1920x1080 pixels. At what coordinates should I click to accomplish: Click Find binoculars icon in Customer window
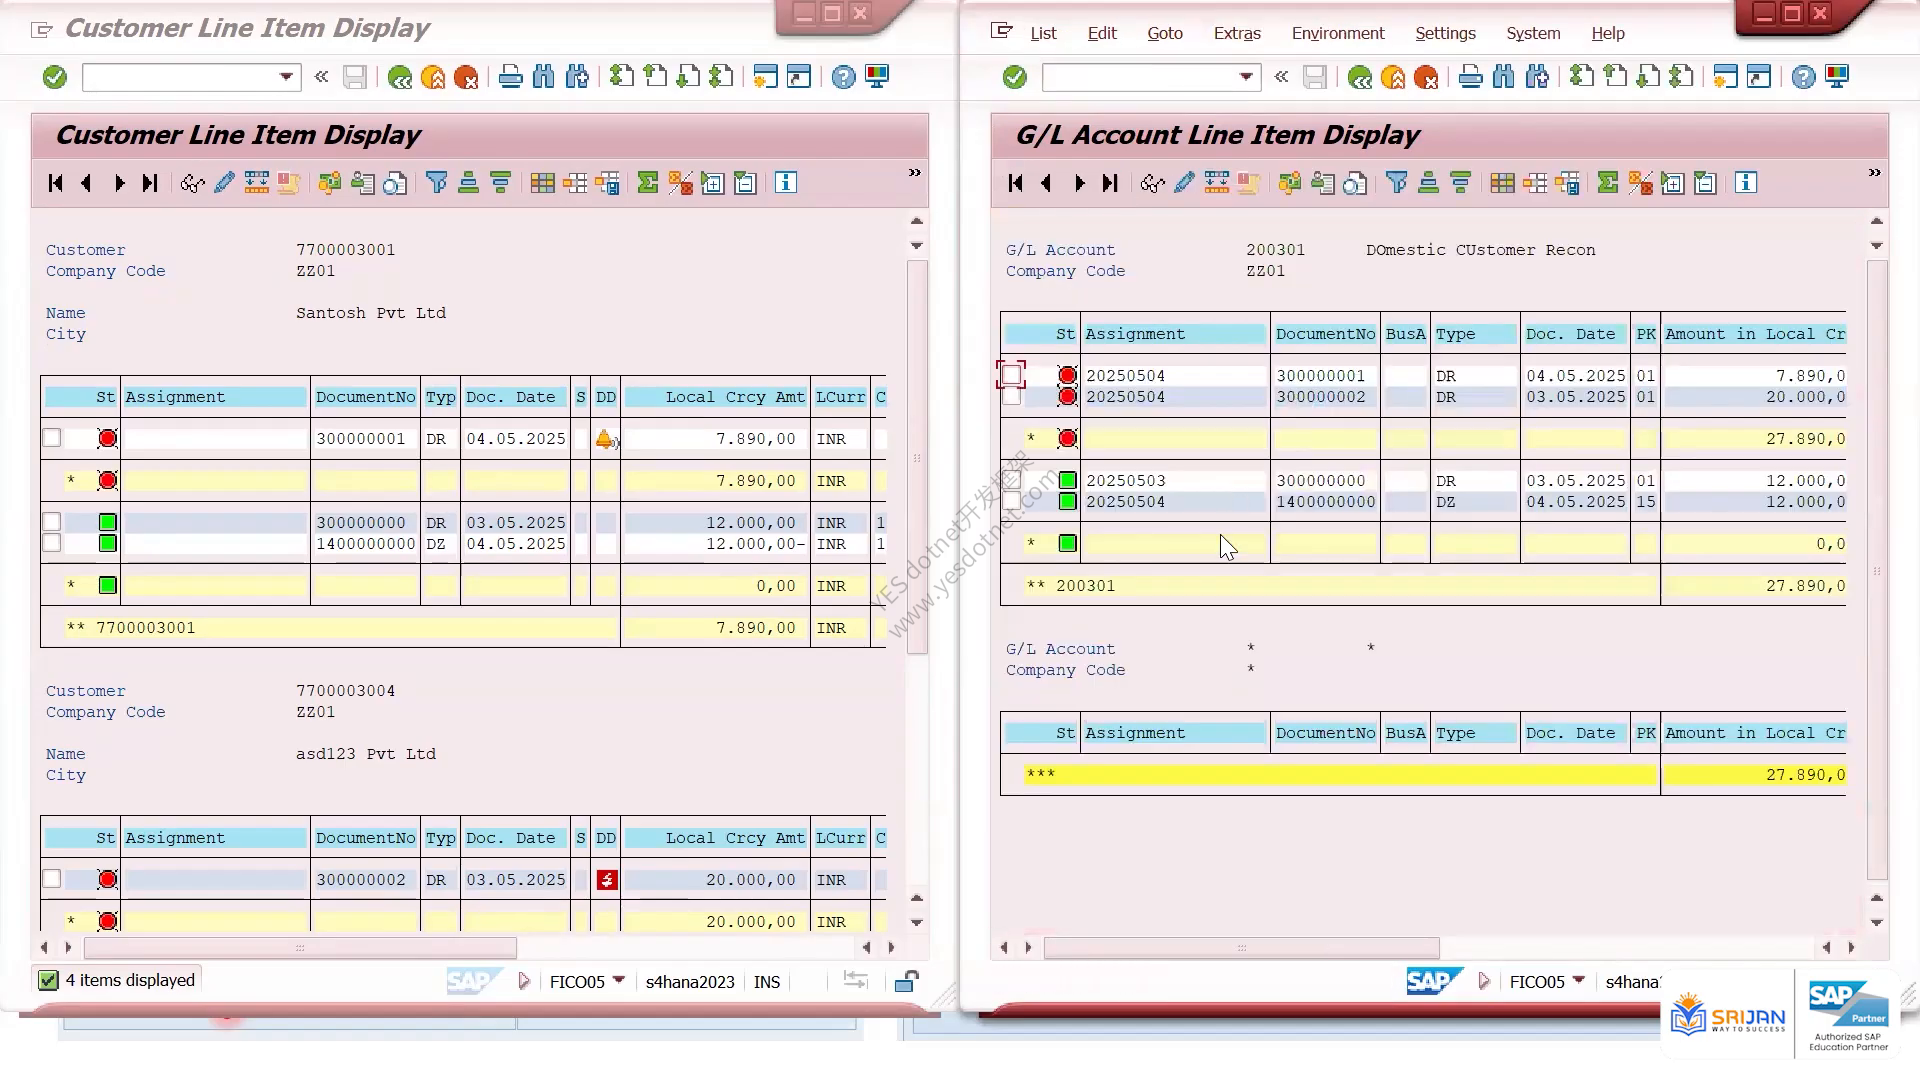543,77
